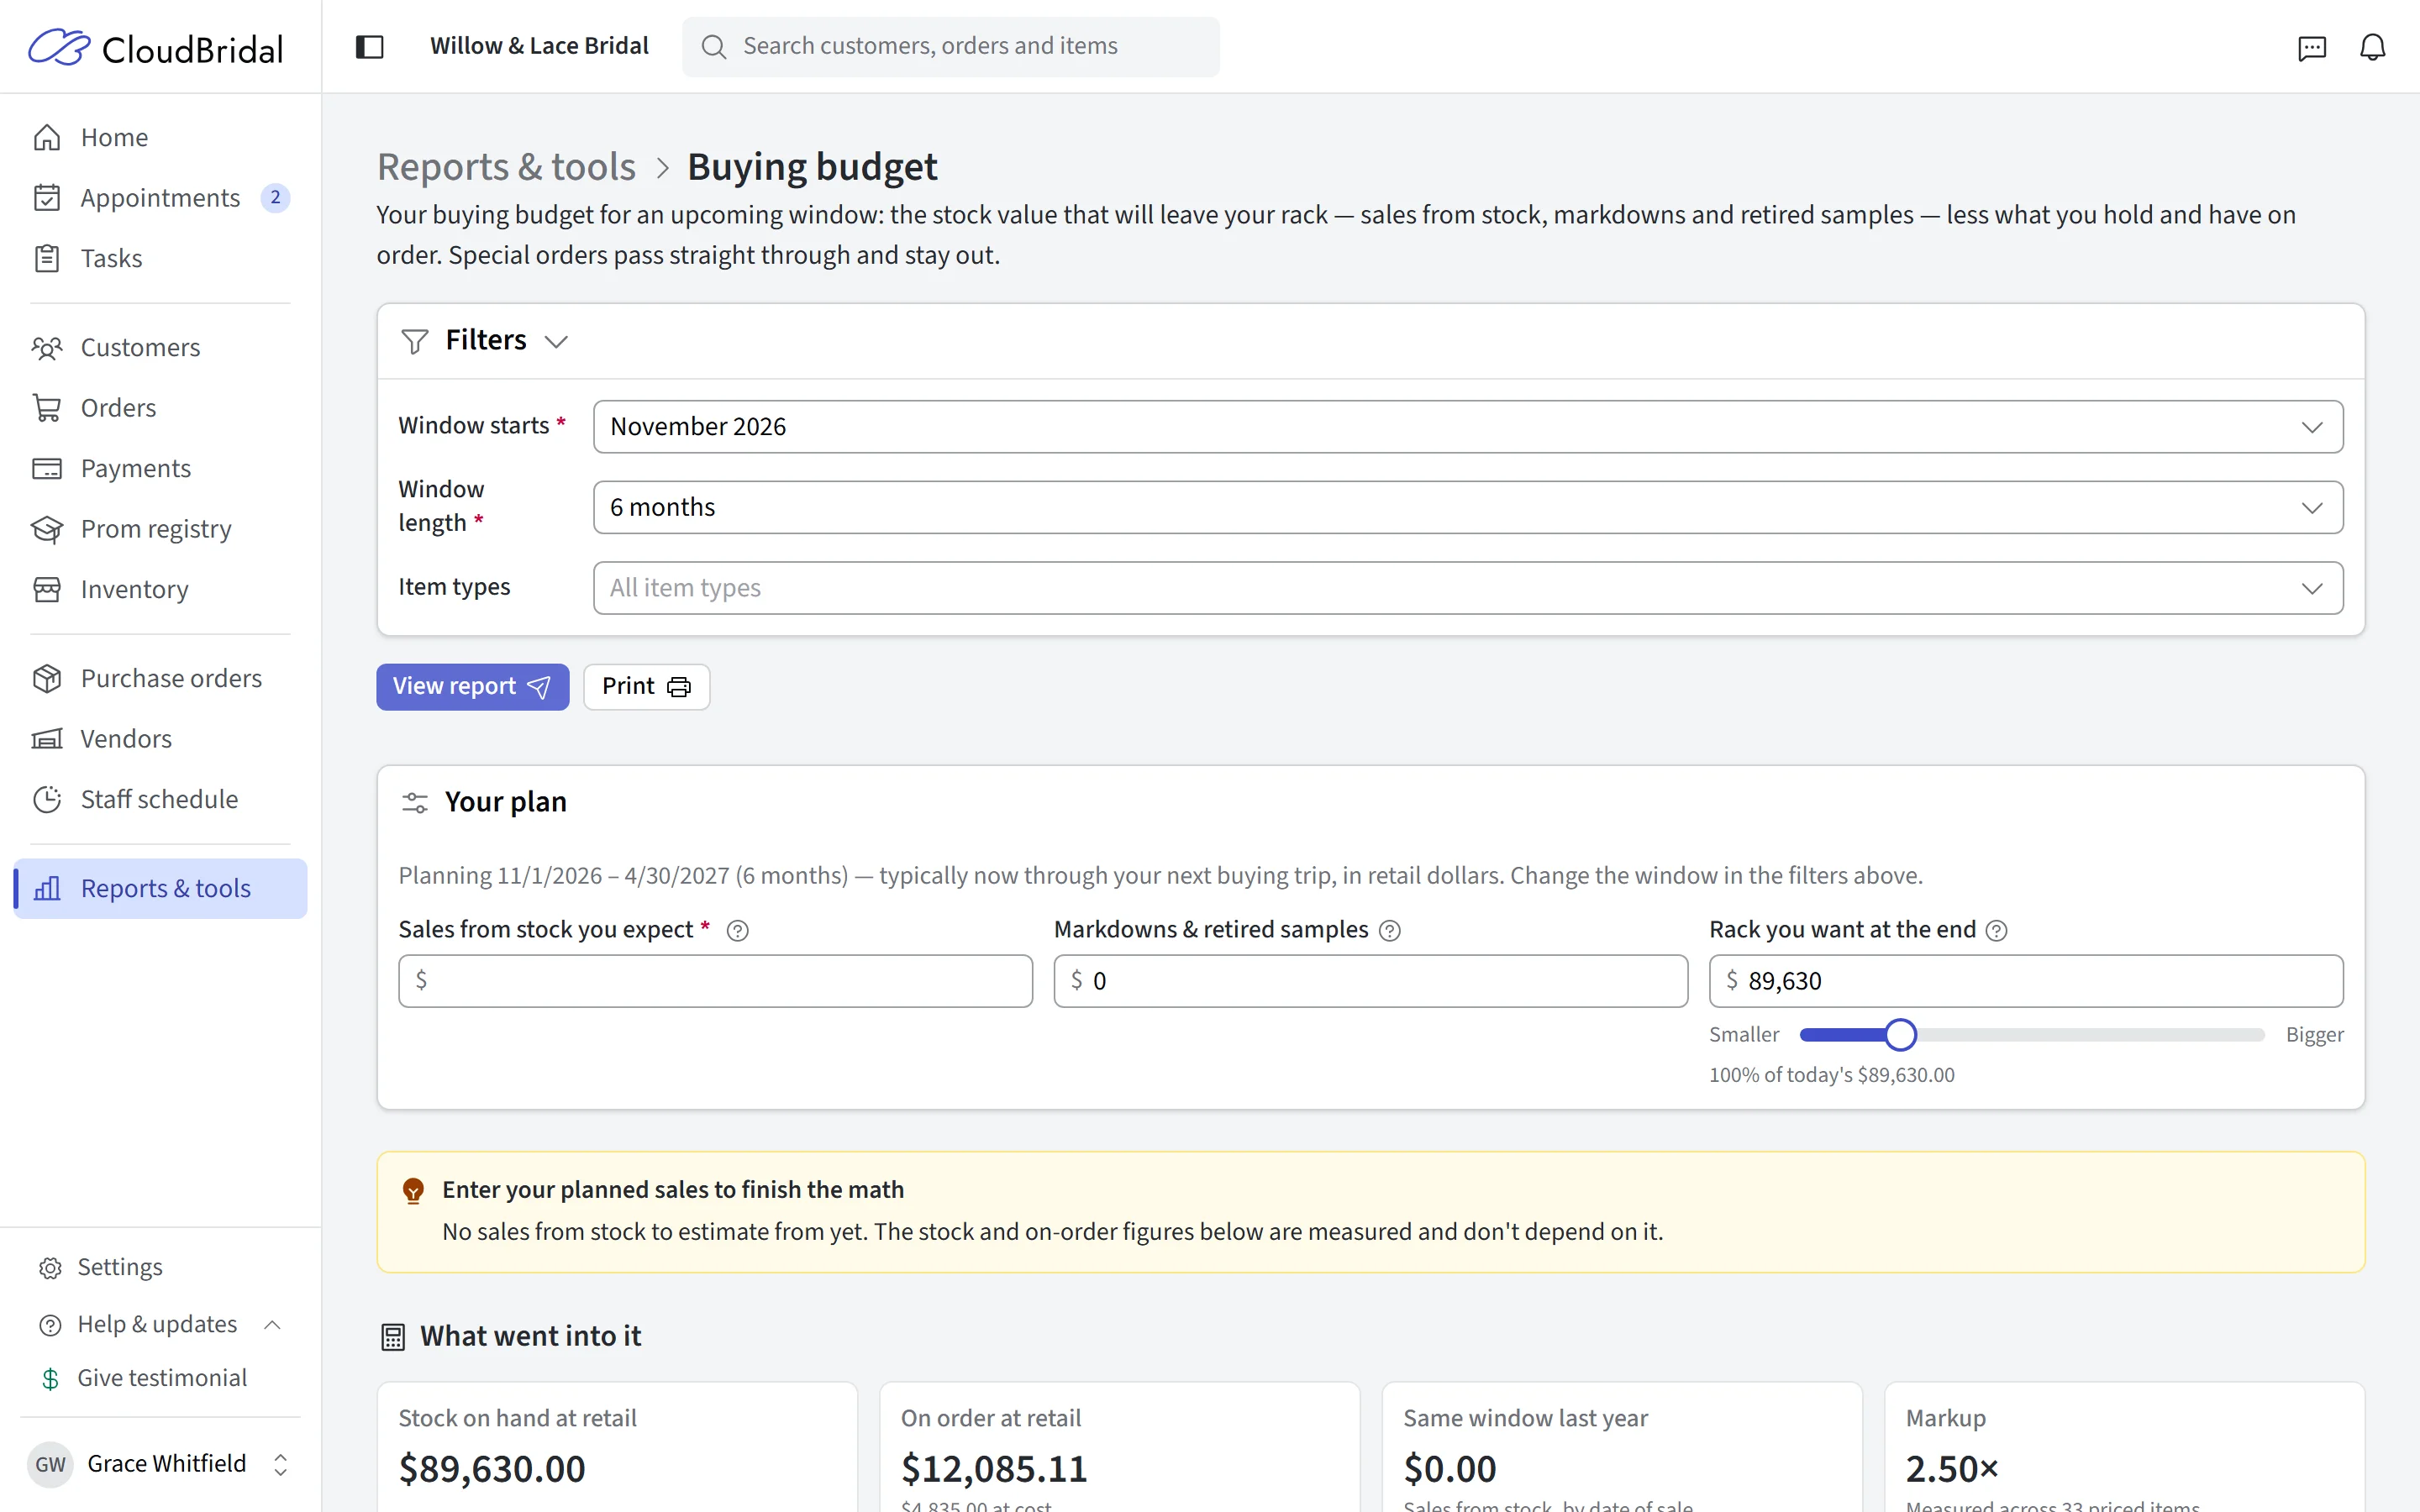Image resolution: width=2420 pixels, height=1512 pixels.
Task: Click Give testimonial link
Action: tap(160, 1378)
